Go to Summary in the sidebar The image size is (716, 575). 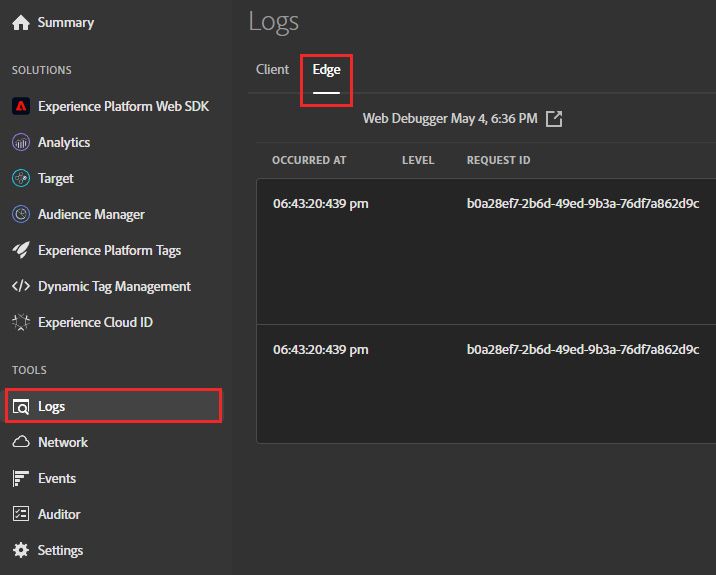(x=66, y=22)
